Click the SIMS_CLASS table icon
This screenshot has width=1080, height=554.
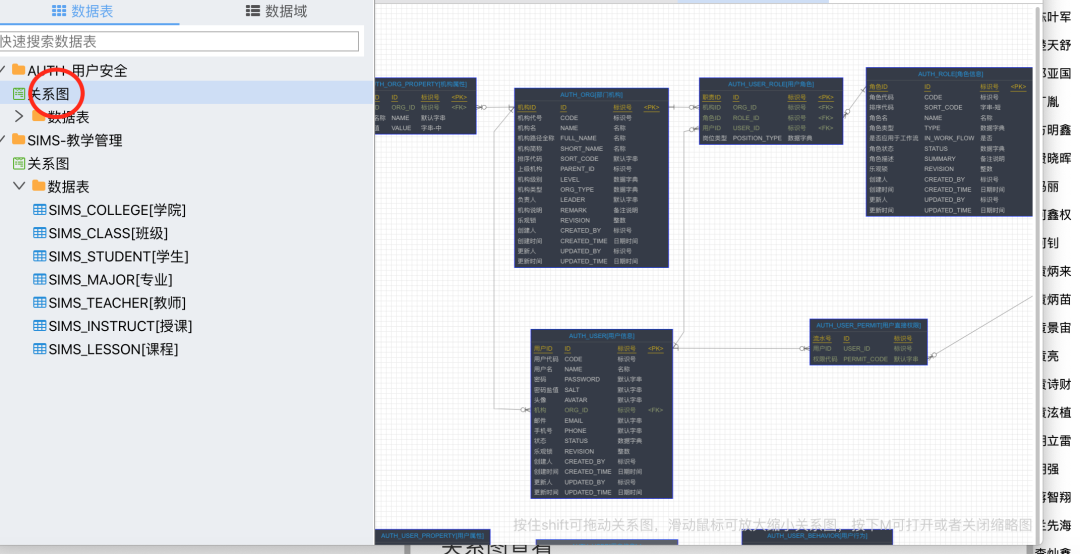coord(40,233)
